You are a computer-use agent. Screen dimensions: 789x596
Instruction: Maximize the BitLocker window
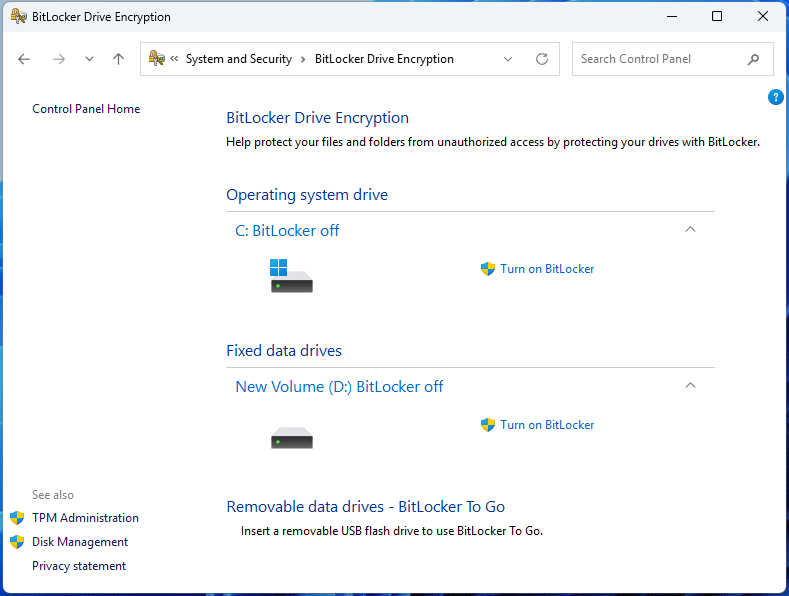[x=717, y=16]
